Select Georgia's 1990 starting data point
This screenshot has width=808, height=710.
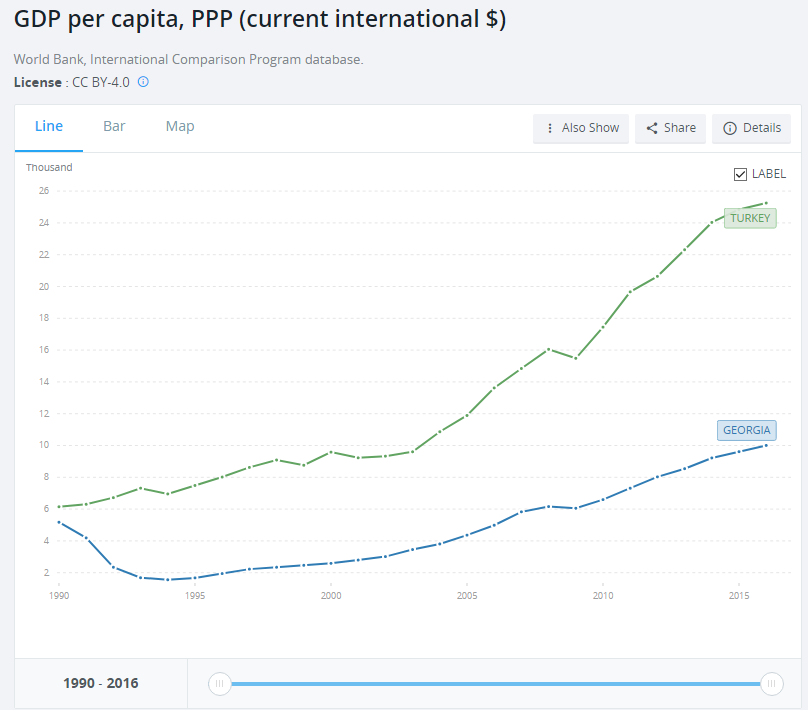59,522
